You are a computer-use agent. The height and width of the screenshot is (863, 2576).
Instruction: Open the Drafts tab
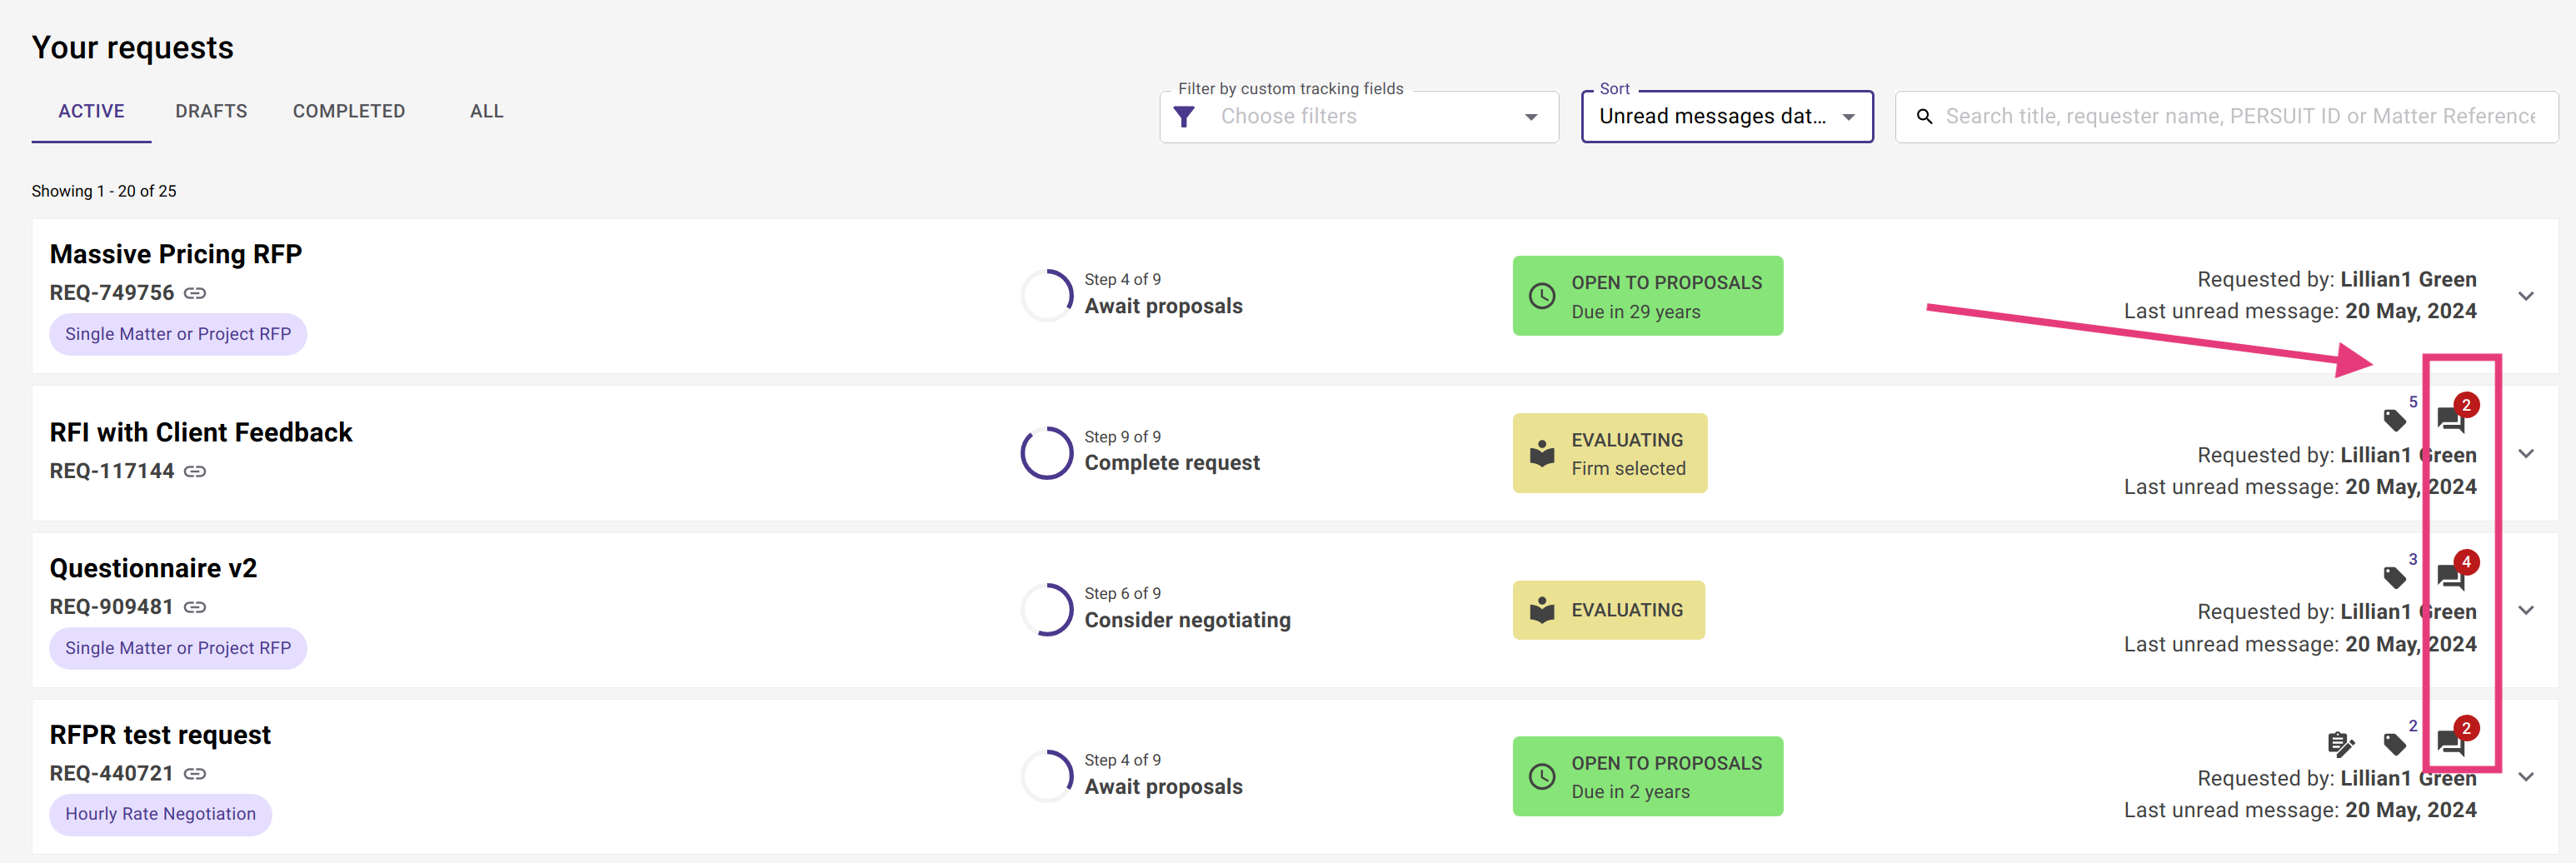pyautogui.click(x=211, y=111)
